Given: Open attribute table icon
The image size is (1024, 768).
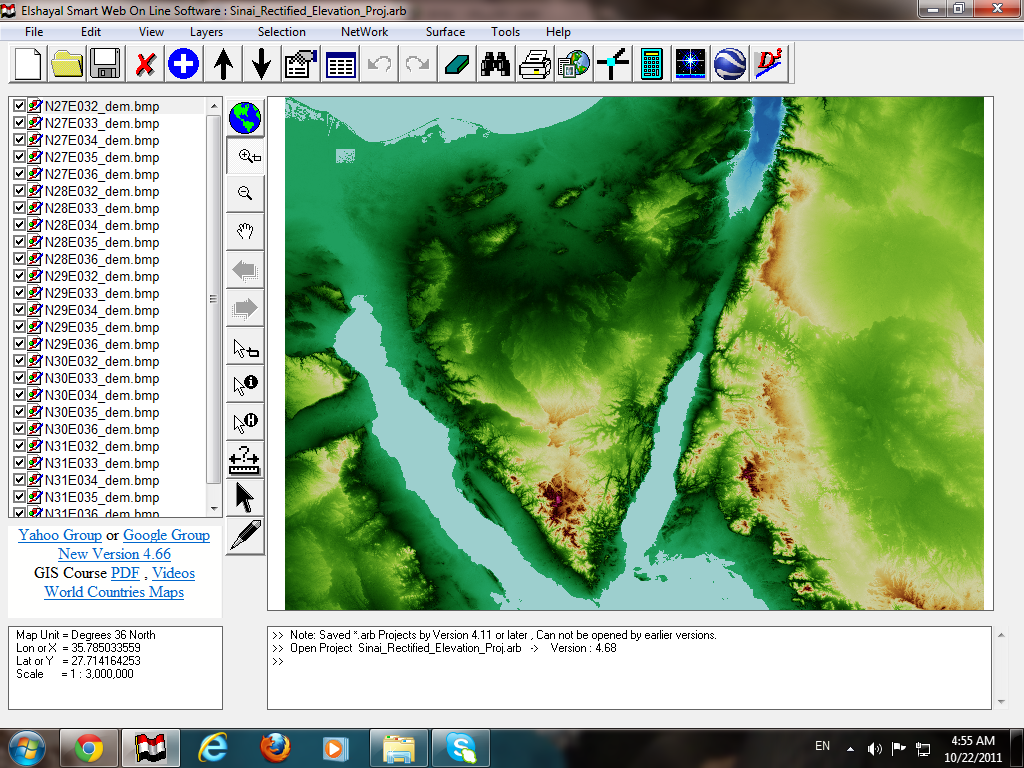Looking at the screenshot, I should coord(340,64).
